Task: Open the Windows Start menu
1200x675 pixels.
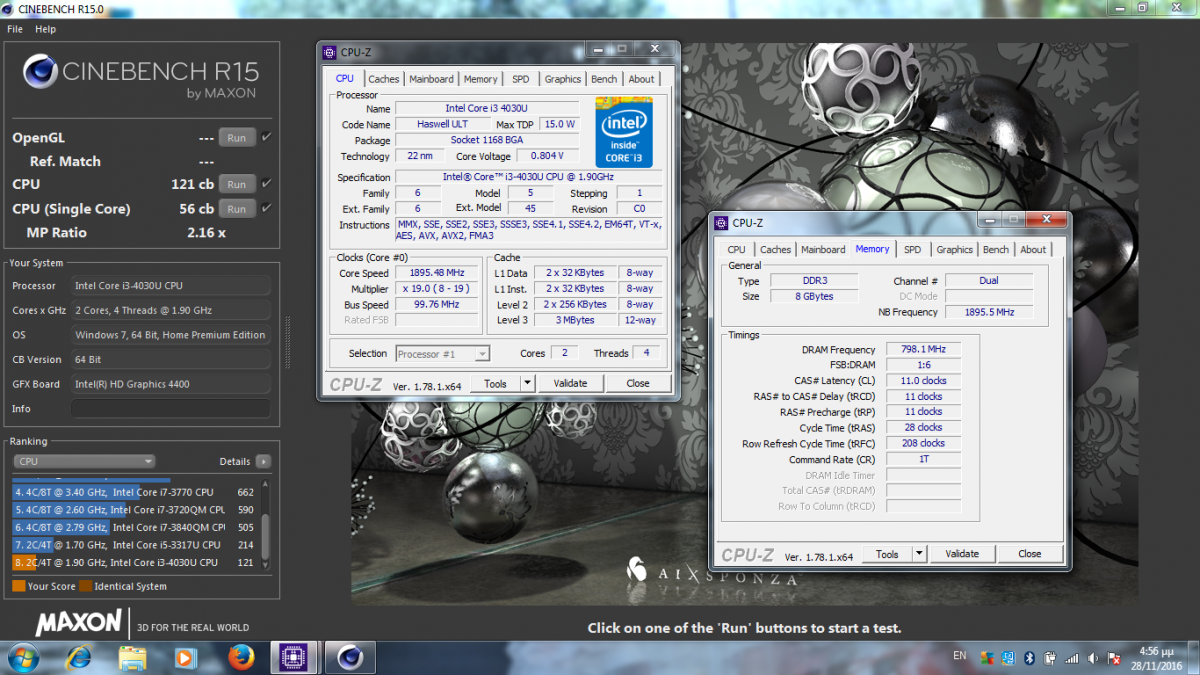Action: 22,657
